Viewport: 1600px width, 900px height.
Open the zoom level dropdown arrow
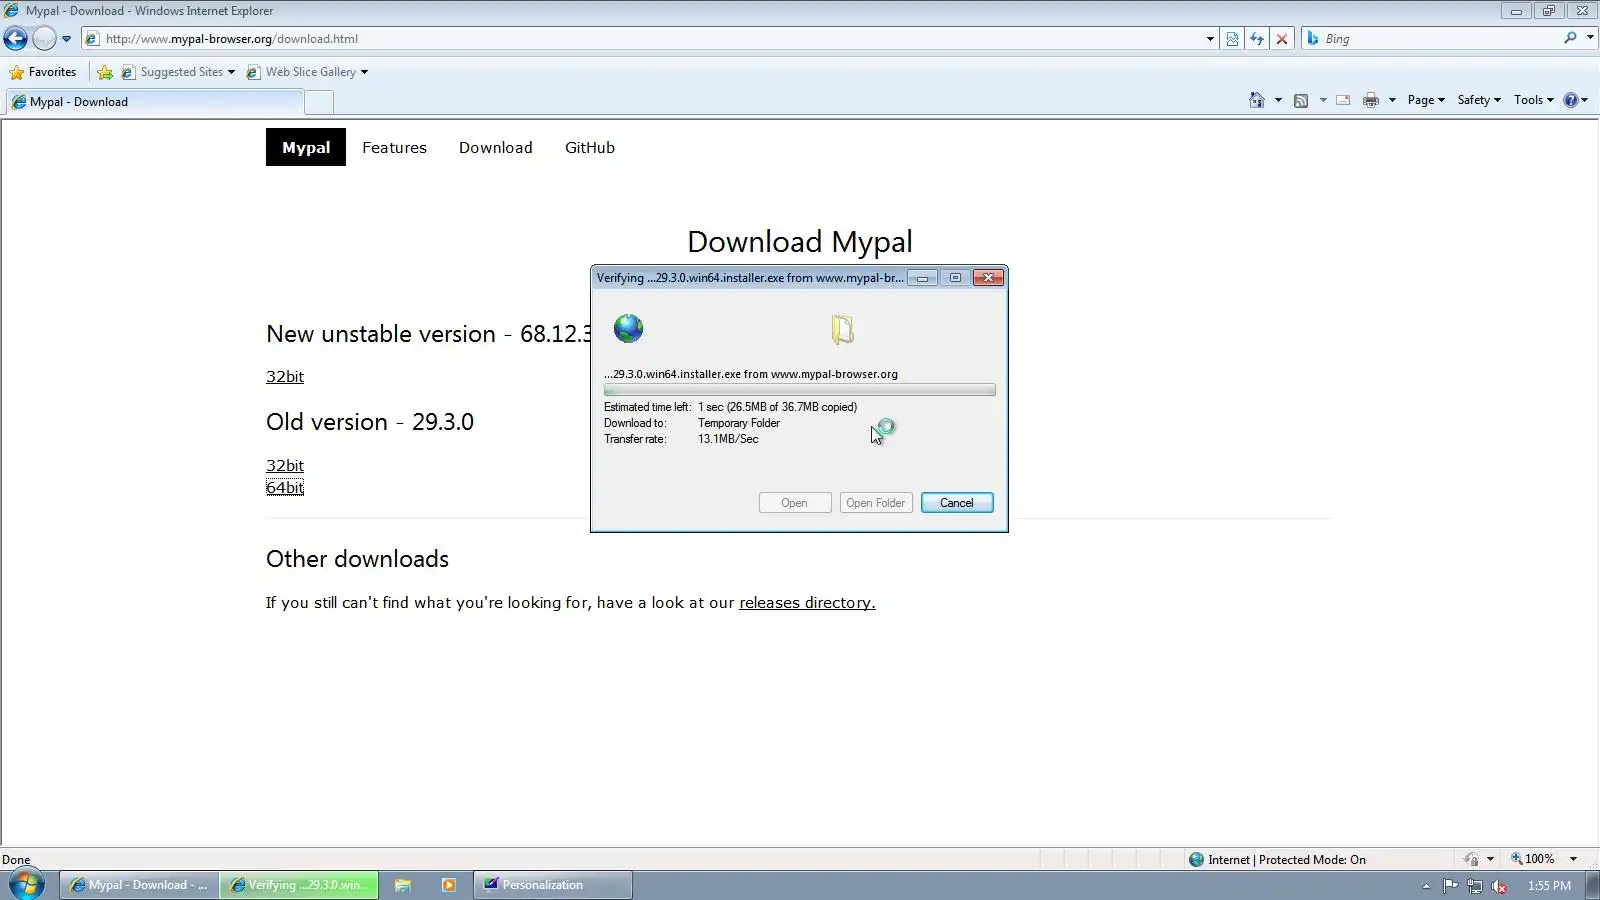(x=1573, y=859)
